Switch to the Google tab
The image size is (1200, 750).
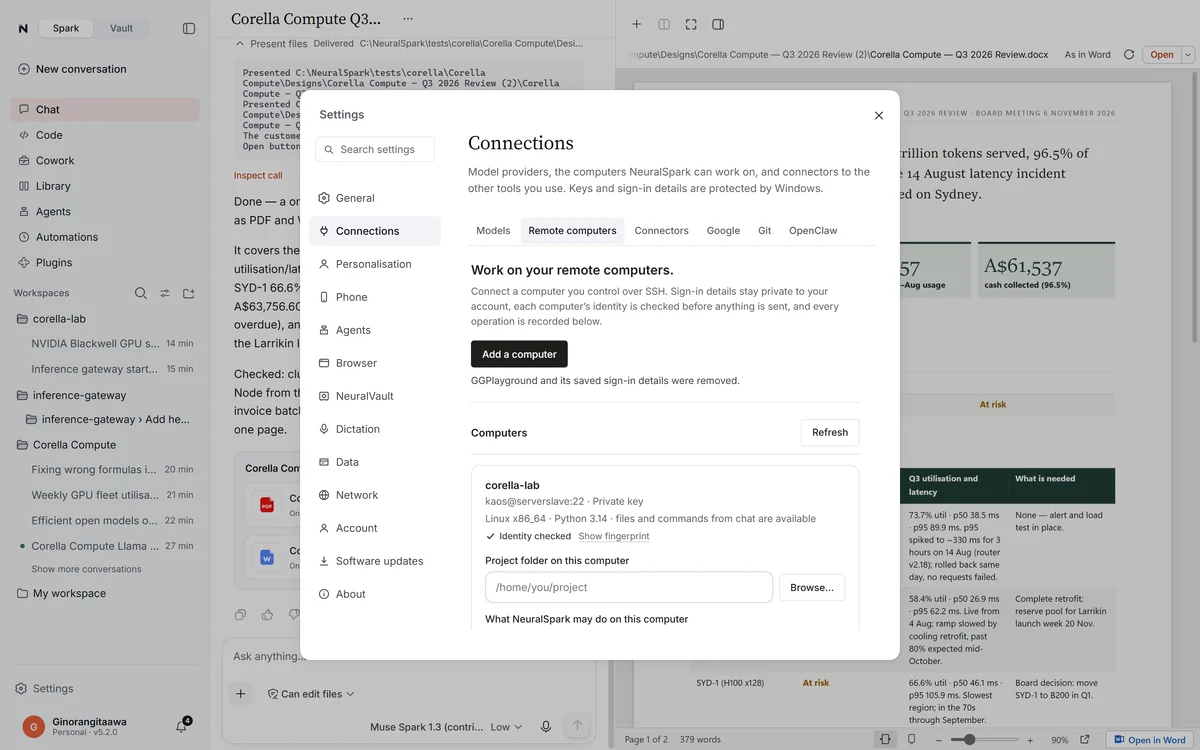(x=723, y=231)
